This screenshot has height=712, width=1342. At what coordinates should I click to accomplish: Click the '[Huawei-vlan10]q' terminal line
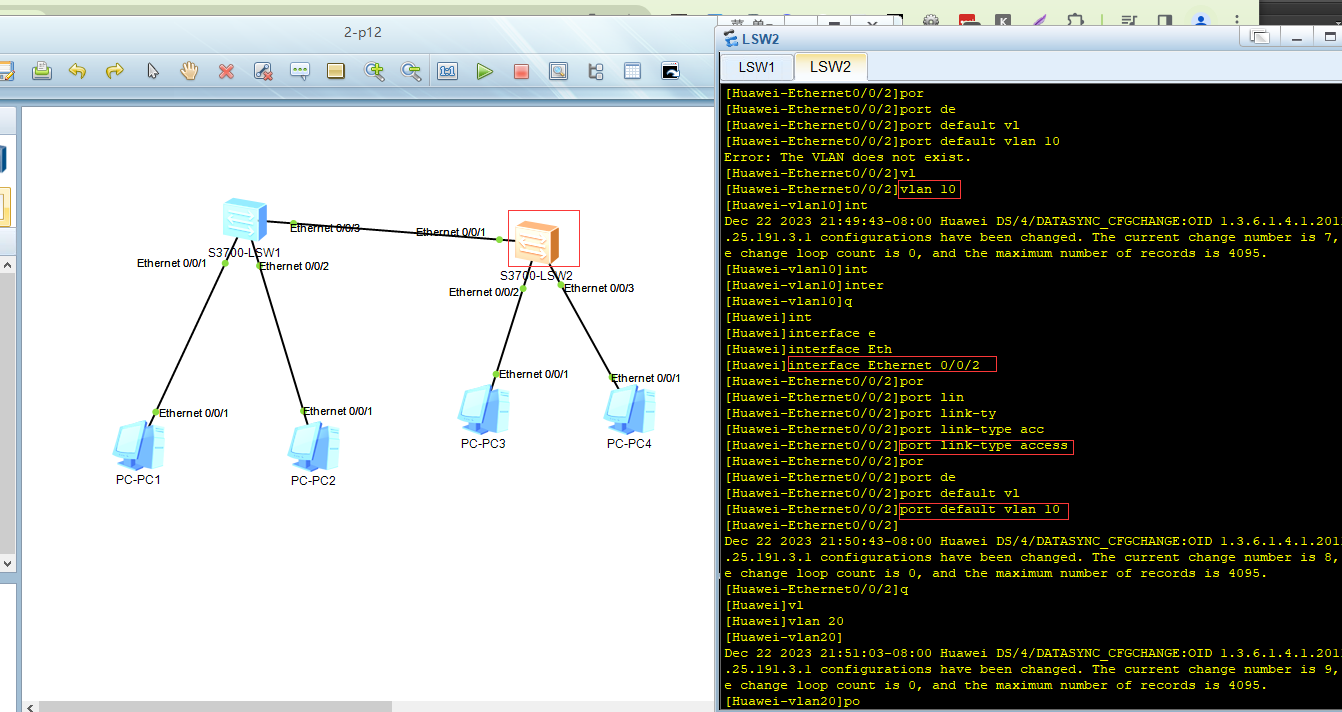point(788,301)
